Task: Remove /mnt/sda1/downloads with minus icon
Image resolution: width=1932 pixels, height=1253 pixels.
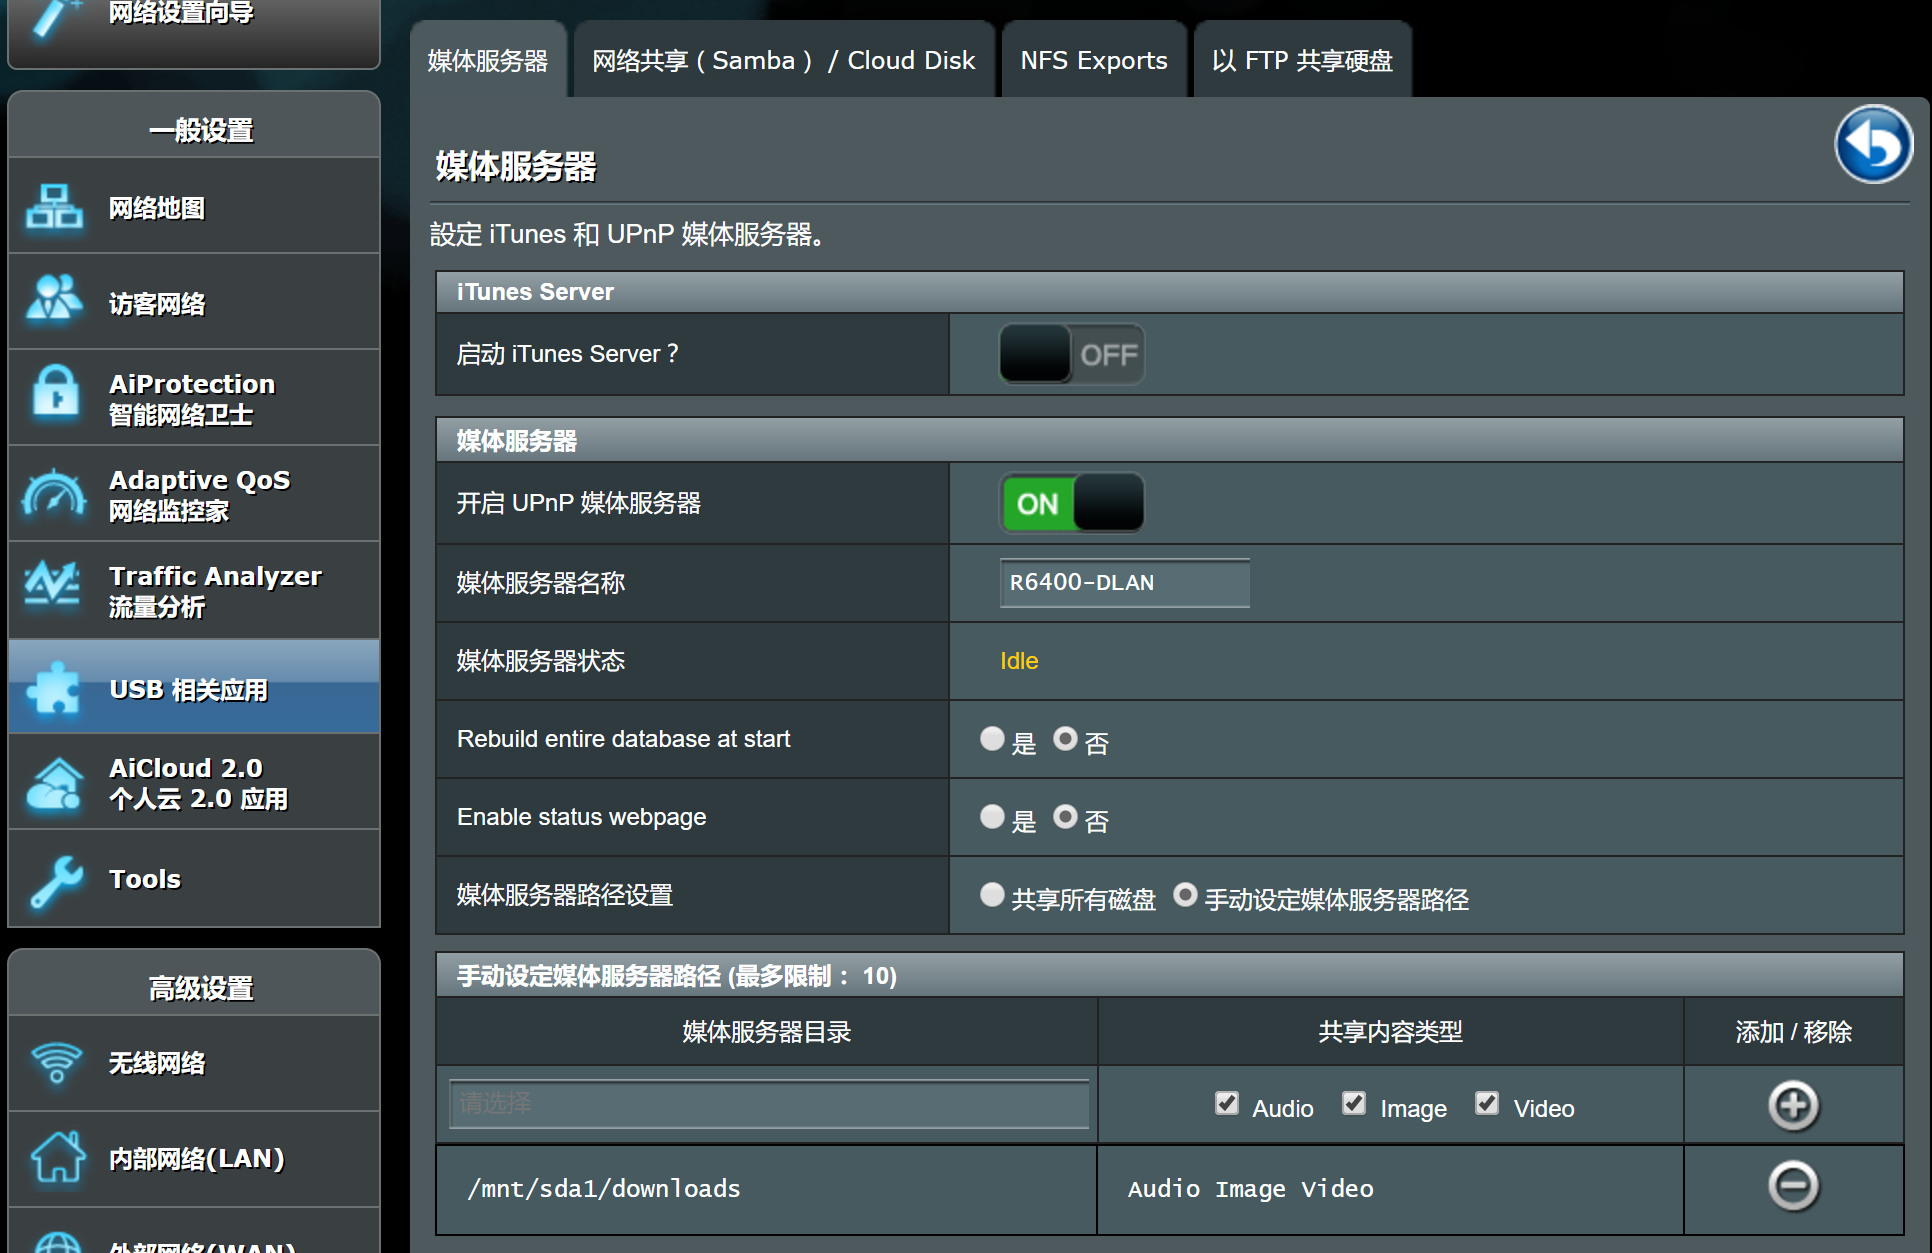Action: coord(1793,1187)
